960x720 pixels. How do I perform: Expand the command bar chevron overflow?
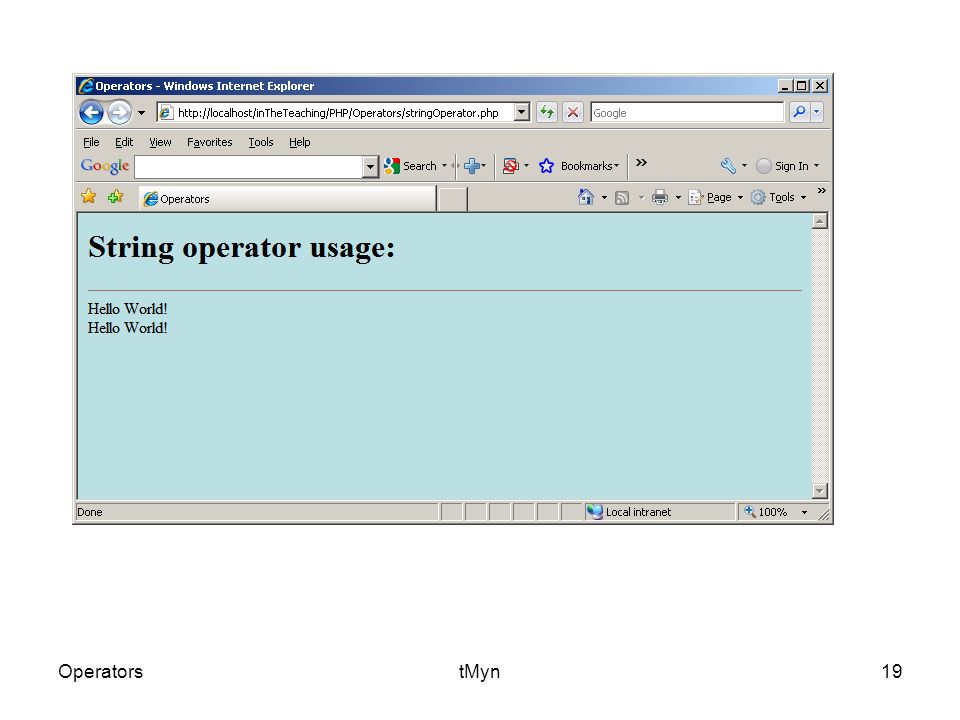click(x=822, y=191)
